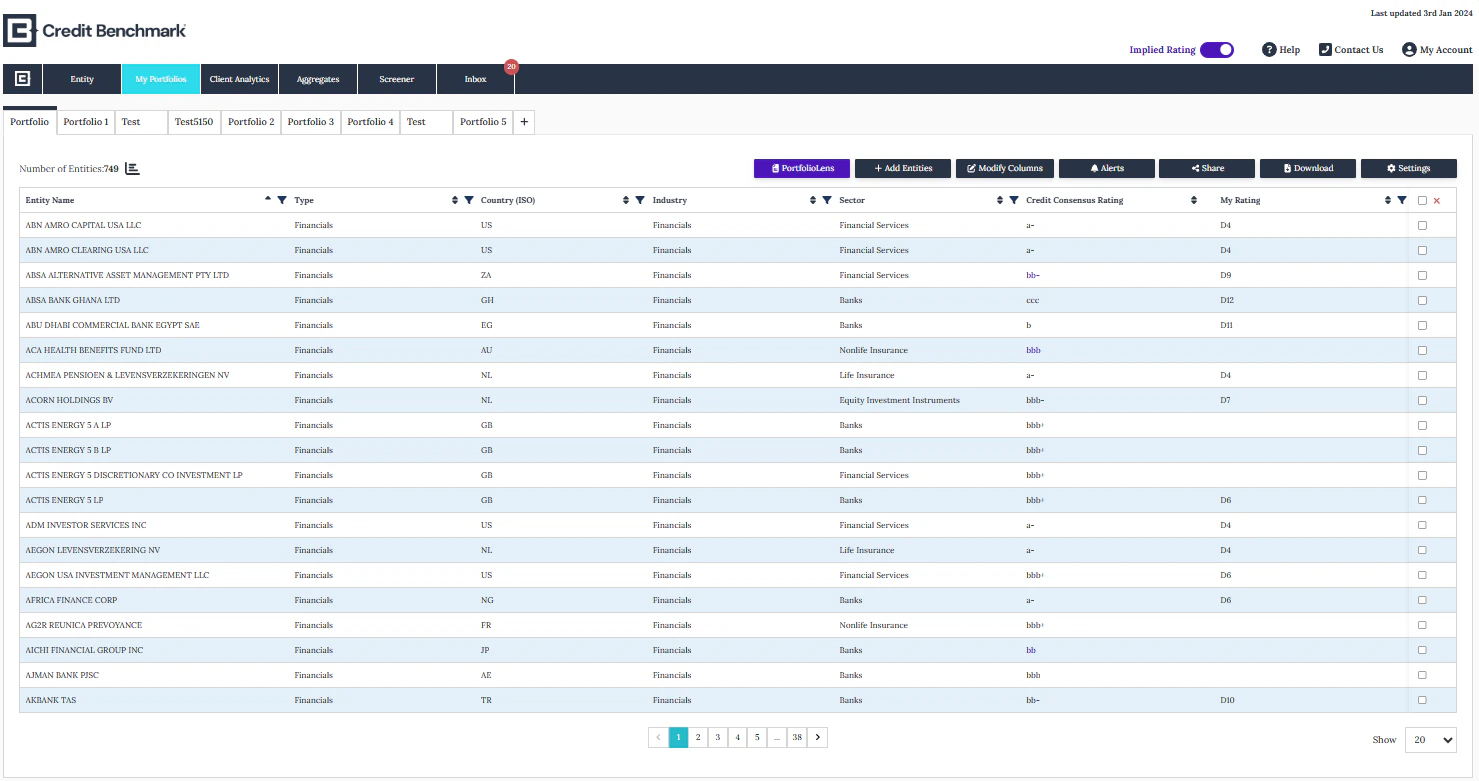Open entity AICHI FINANCIAL GROUP INC
The width and height of the screenshot is (1479, 781).
pyautogui.click(x=84, y=650)
